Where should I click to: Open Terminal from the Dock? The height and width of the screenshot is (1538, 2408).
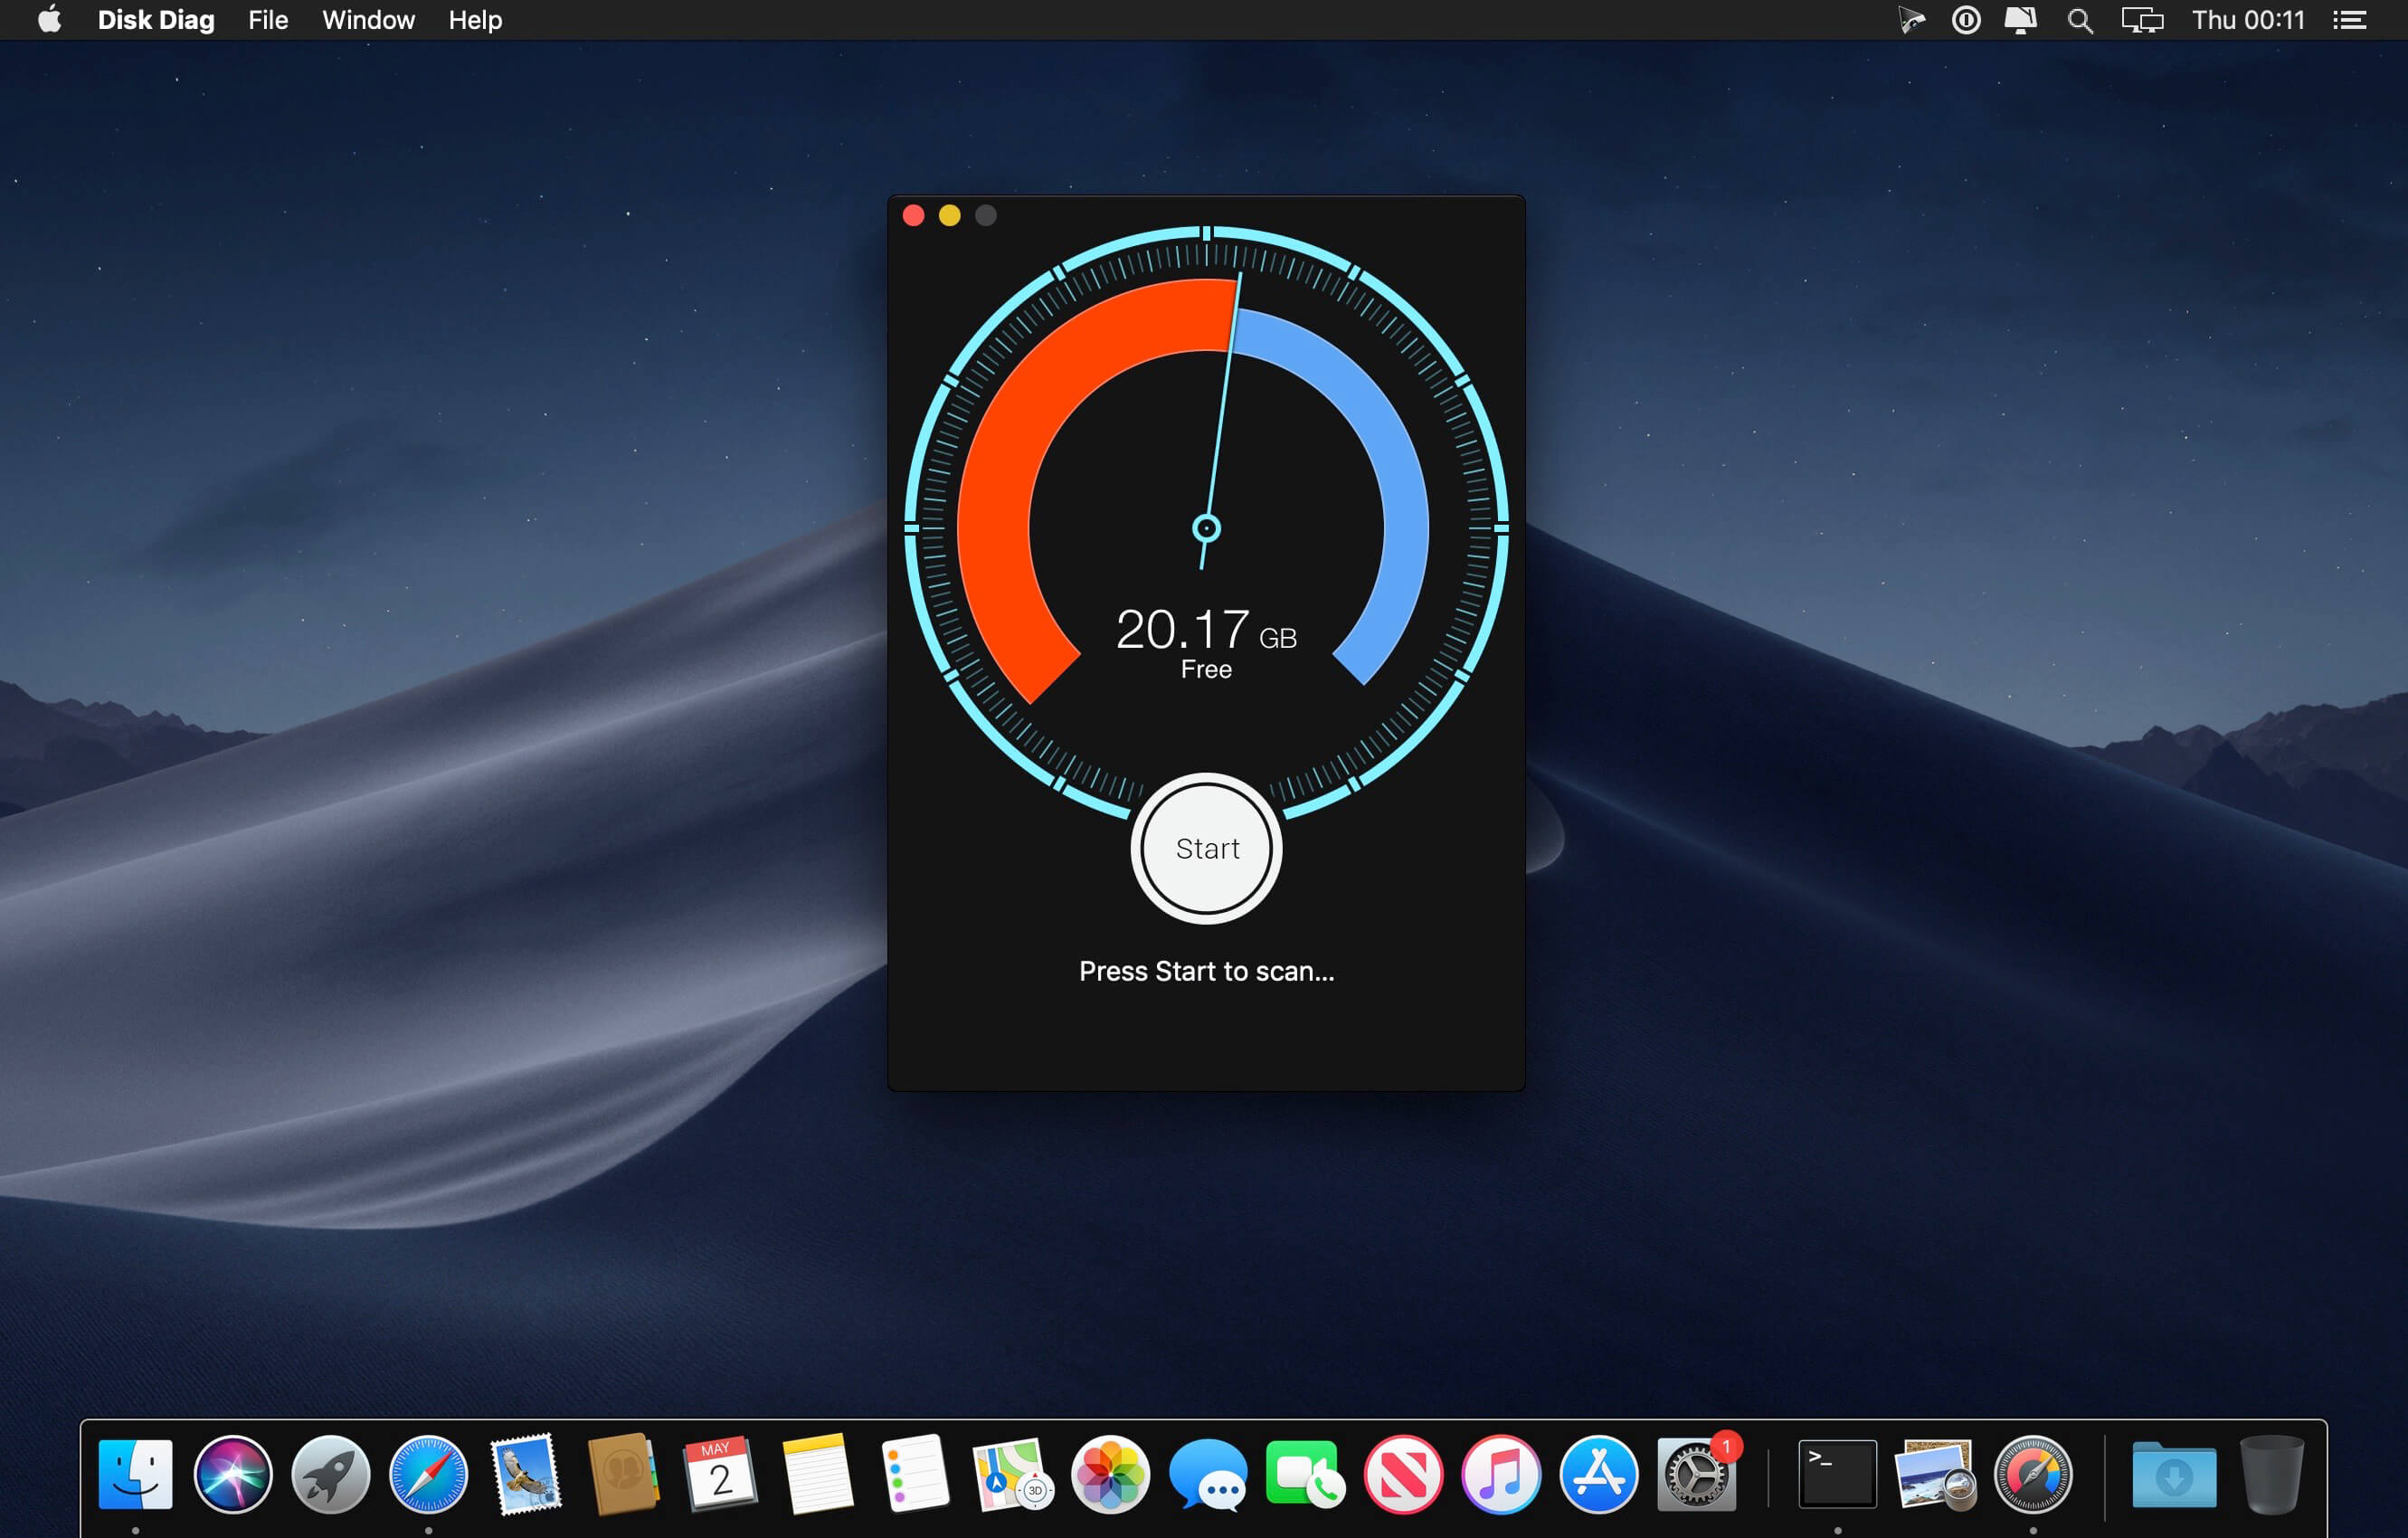[1837, 1474]
